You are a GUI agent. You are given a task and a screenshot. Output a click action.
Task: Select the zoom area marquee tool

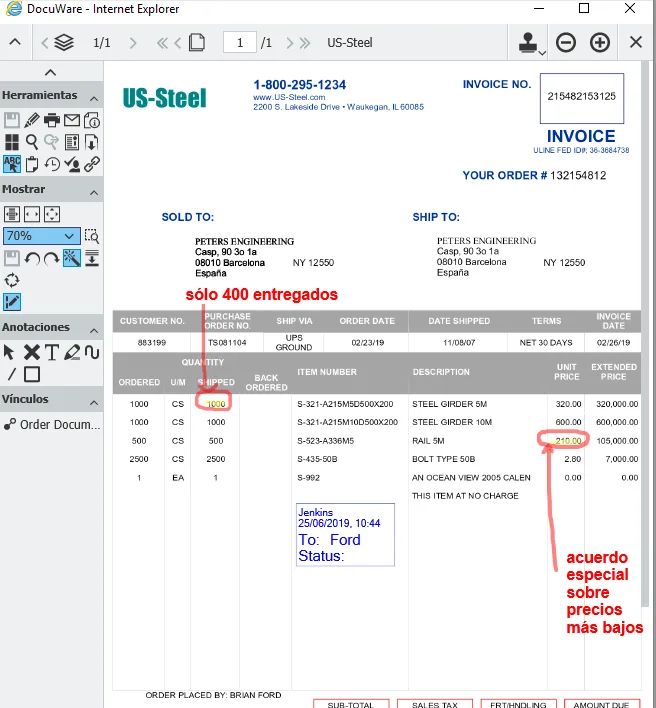[x=92, y=236]
